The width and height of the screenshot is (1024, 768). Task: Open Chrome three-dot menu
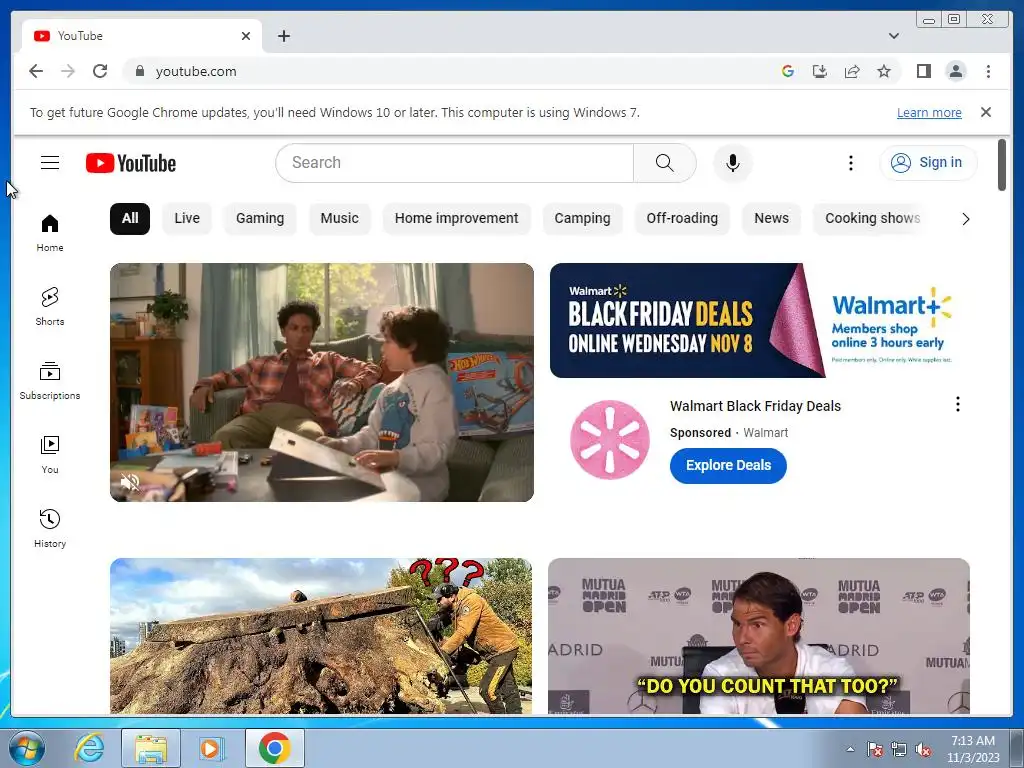point(988,71)
